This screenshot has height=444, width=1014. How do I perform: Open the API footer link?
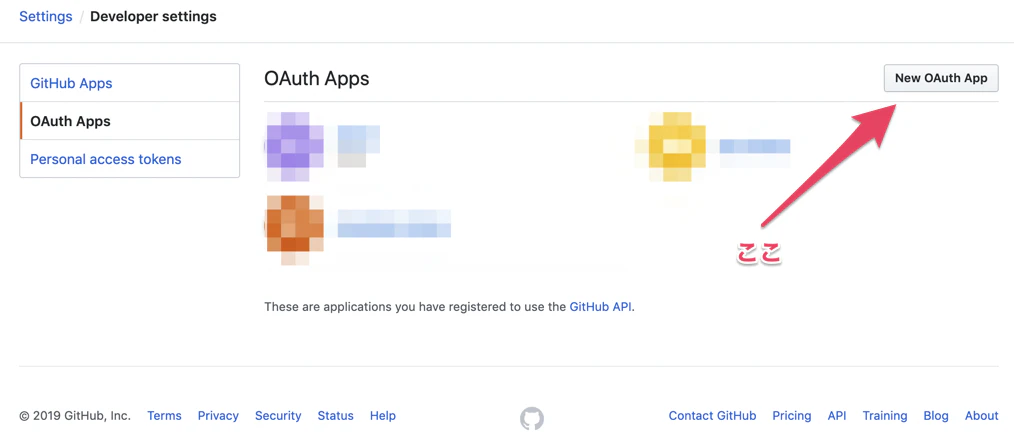837,416
